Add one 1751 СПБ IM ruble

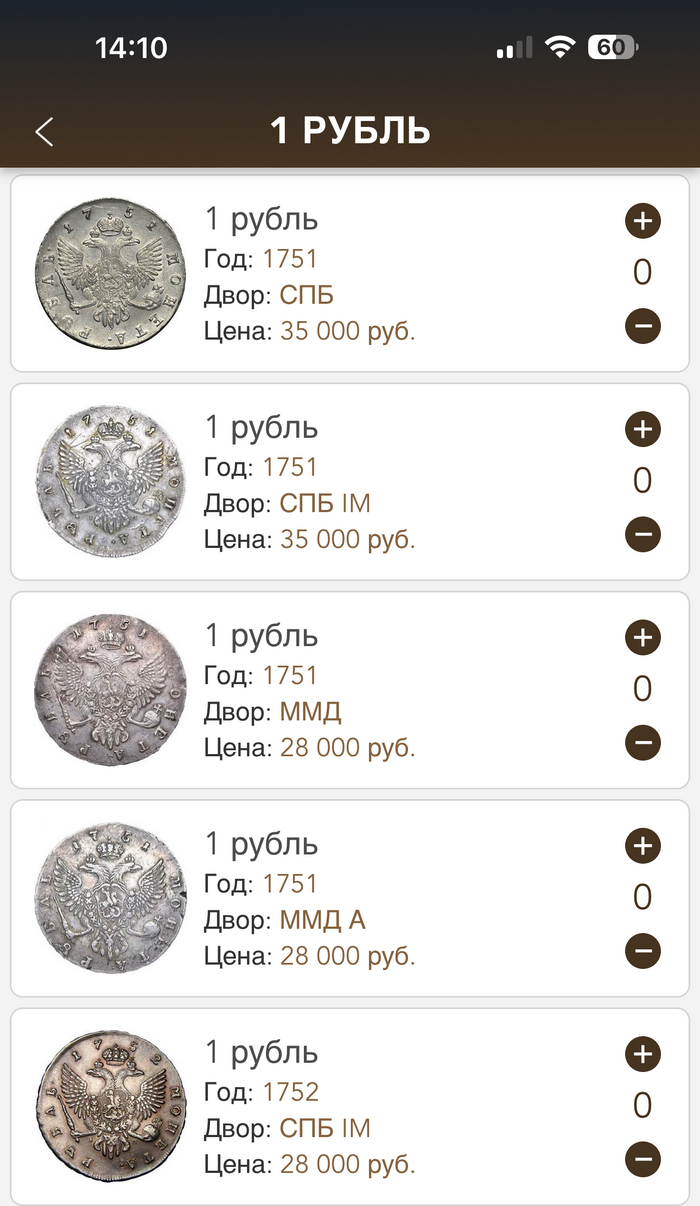click(643, 430)
